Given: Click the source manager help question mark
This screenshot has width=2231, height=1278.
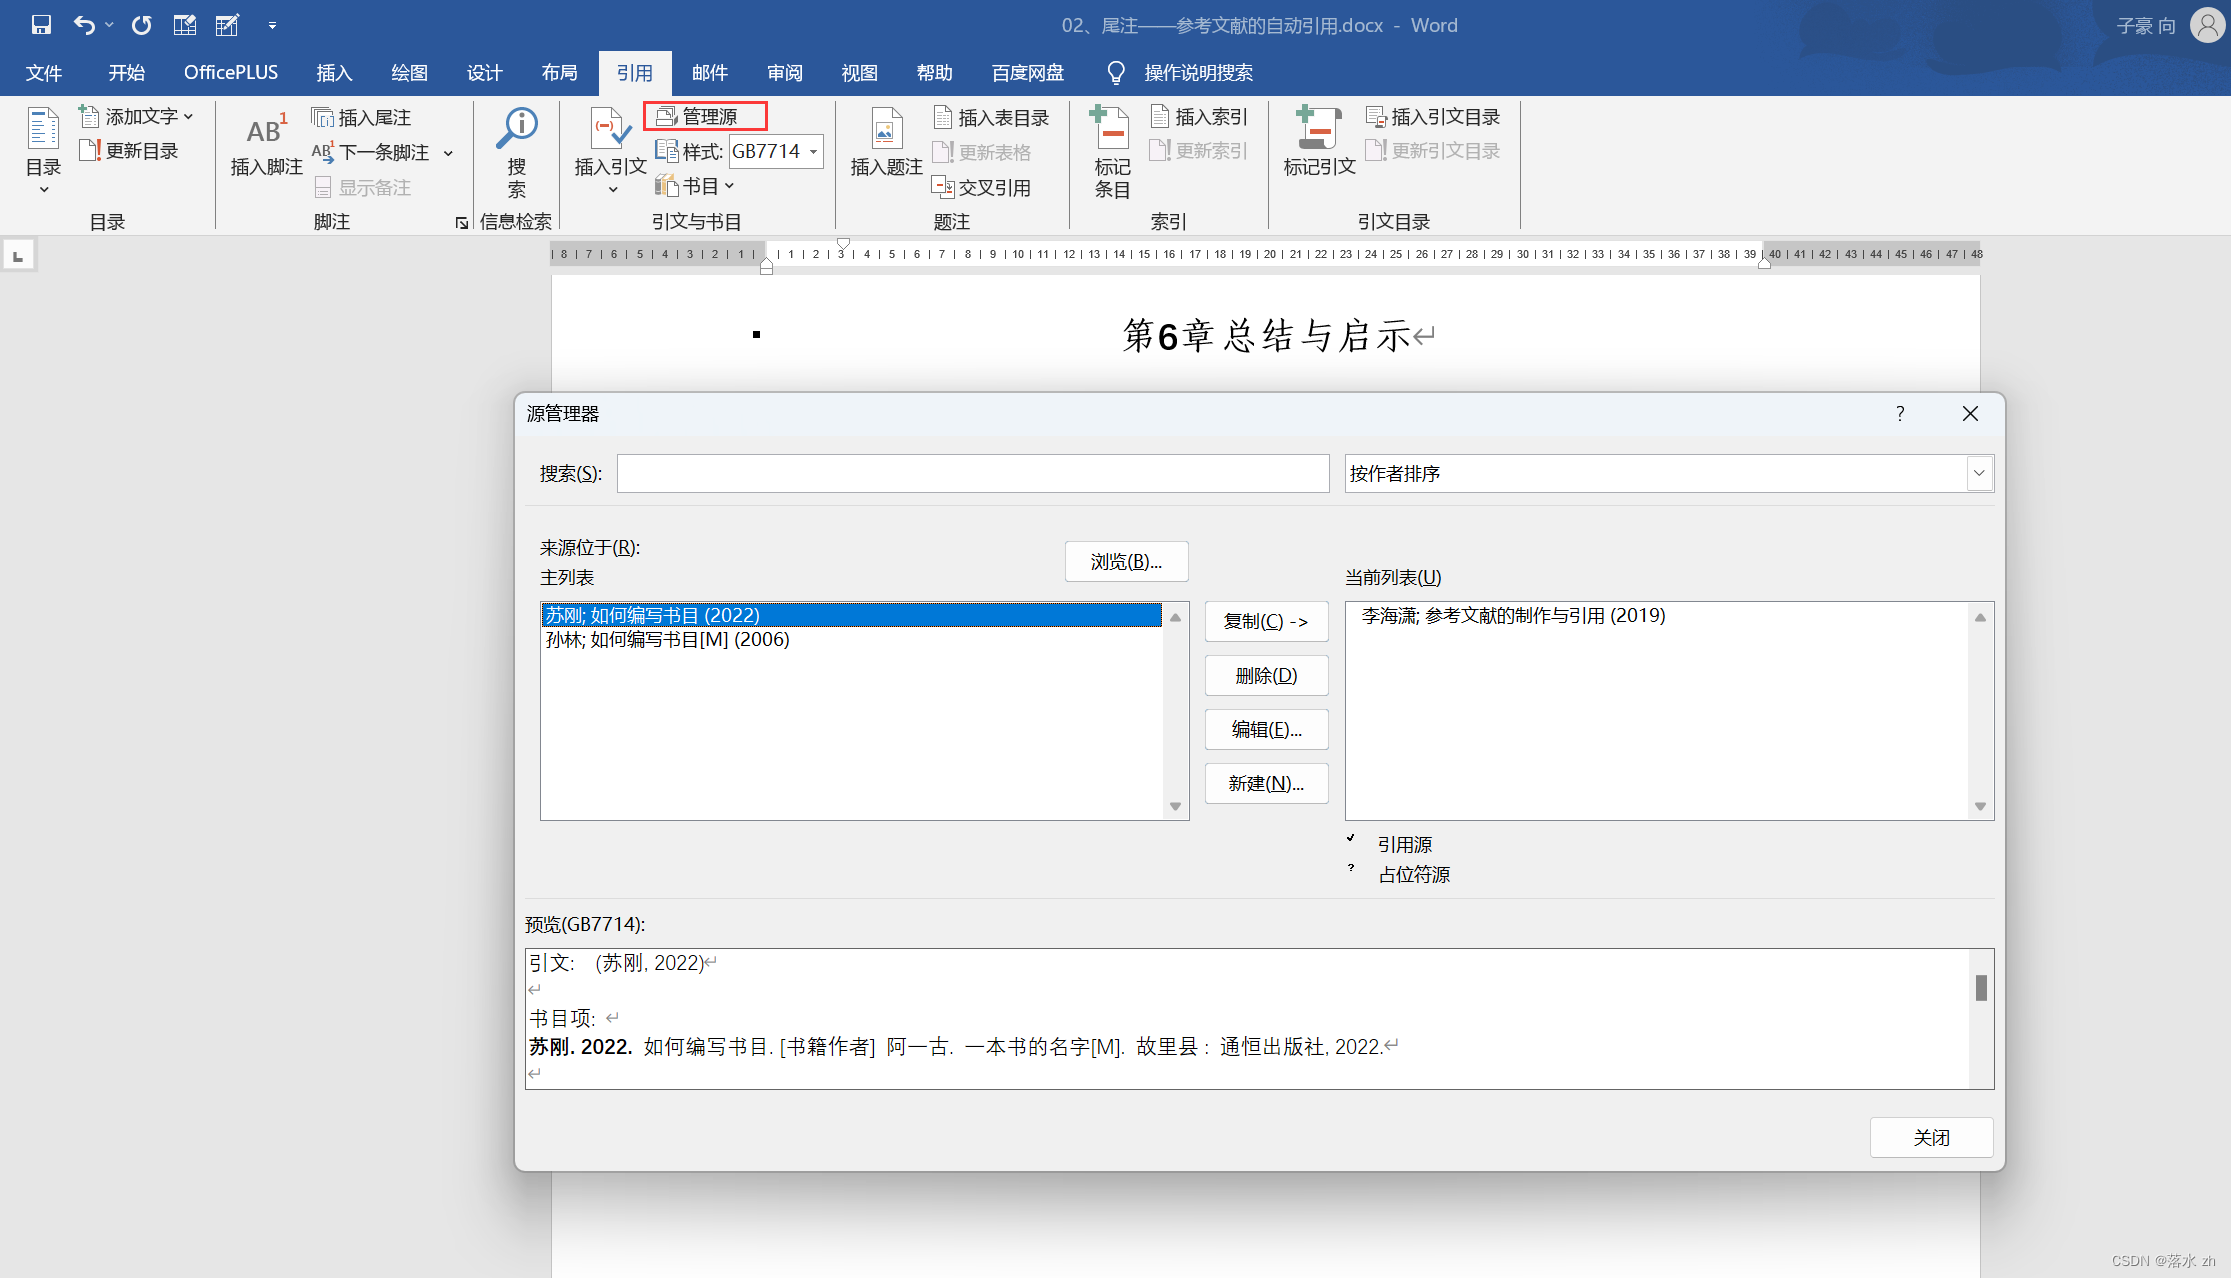Looking at the screenshot, I should tap(1900, 414).
